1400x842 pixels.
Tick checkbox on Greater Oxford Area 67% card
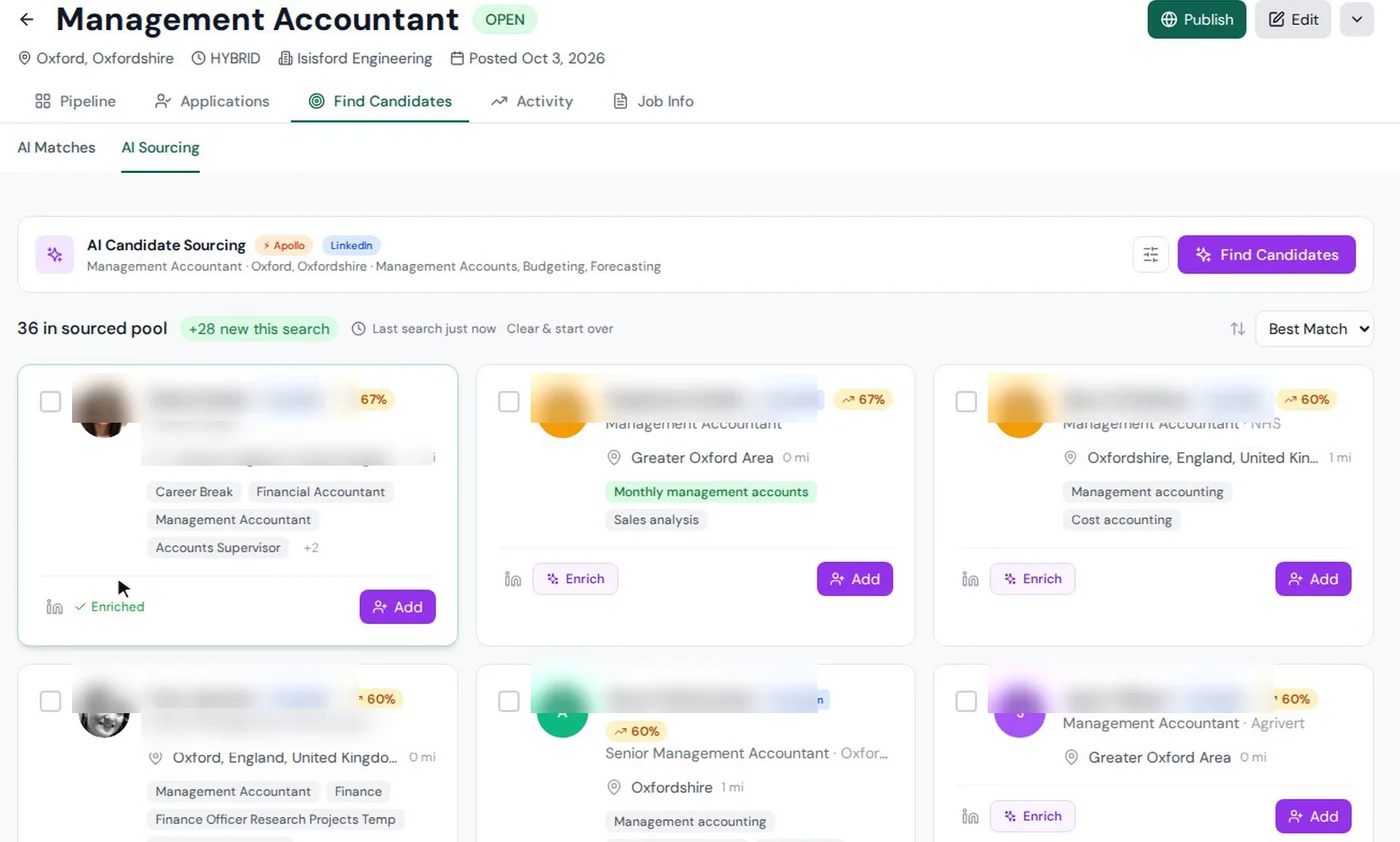[509, 402]
